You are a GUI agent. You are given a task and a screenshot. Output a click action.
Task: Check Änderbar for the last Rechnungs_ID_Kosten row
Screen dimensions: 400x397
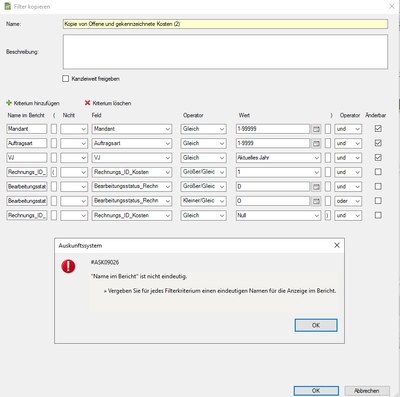[x=378, y=215]
